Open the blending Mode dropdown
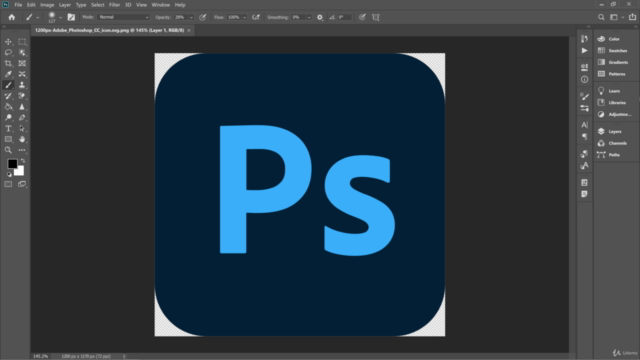Screen dimensions: 640x360 [x=124, y=17]
